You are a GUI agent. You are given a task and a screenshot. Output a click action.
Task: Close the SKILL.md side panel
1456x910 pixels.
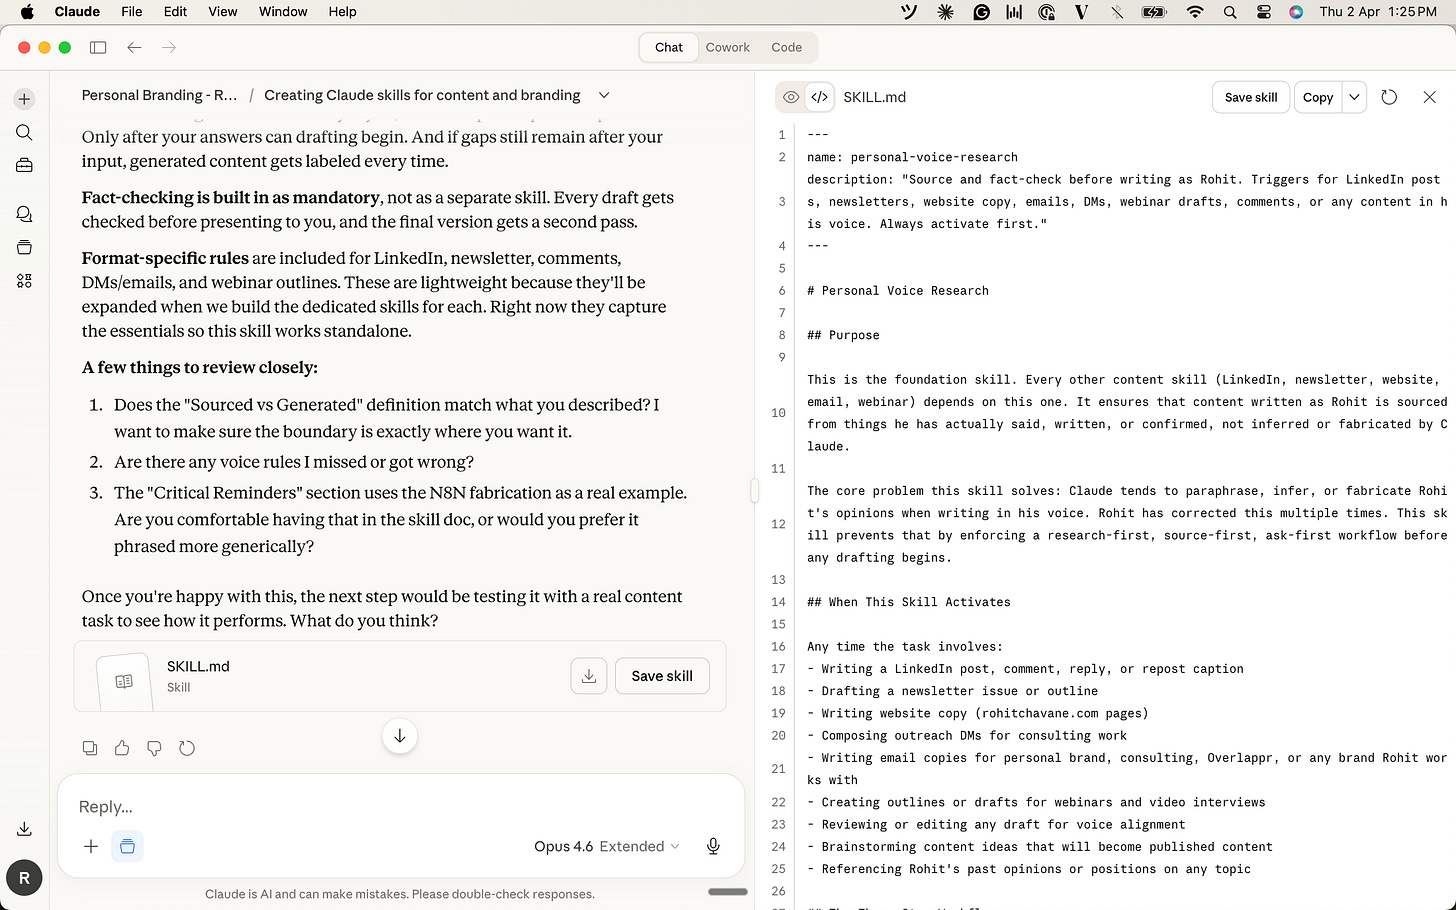point(1429,97)
